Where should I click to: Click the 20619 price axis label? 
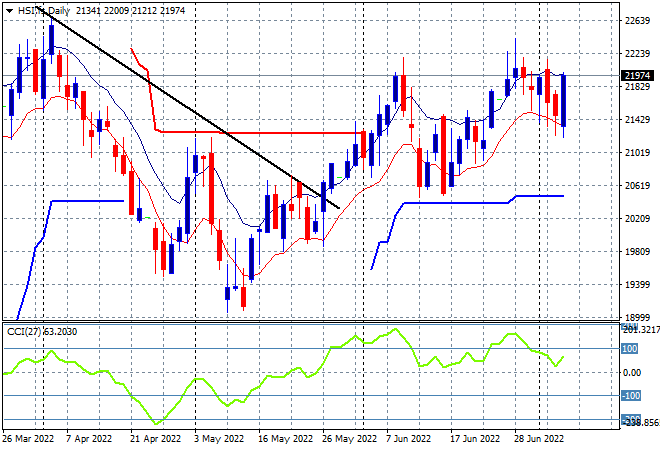click(x=637, y=186)
